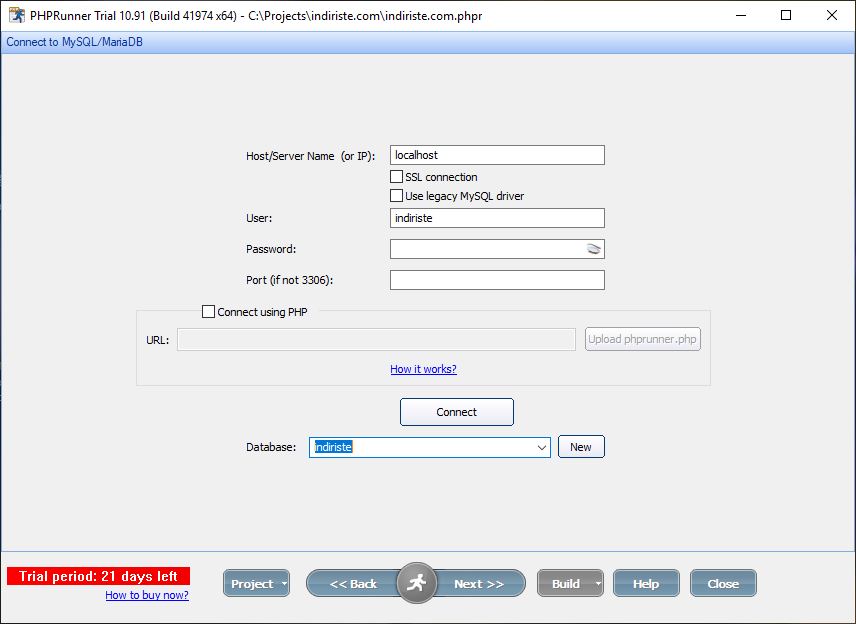
Task: Open the Project button dropdown arrow
Action: pos(284,584)
